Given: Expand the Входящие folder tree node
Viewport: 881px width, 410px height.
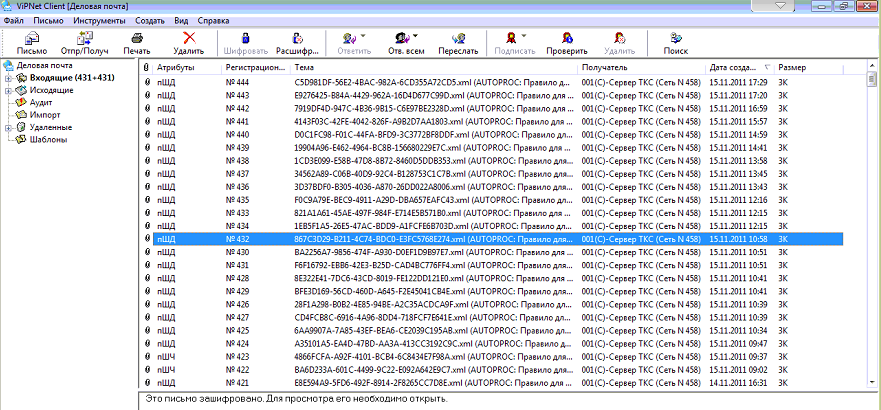Looking at the screenshot, I should click(x=8, y=78).
